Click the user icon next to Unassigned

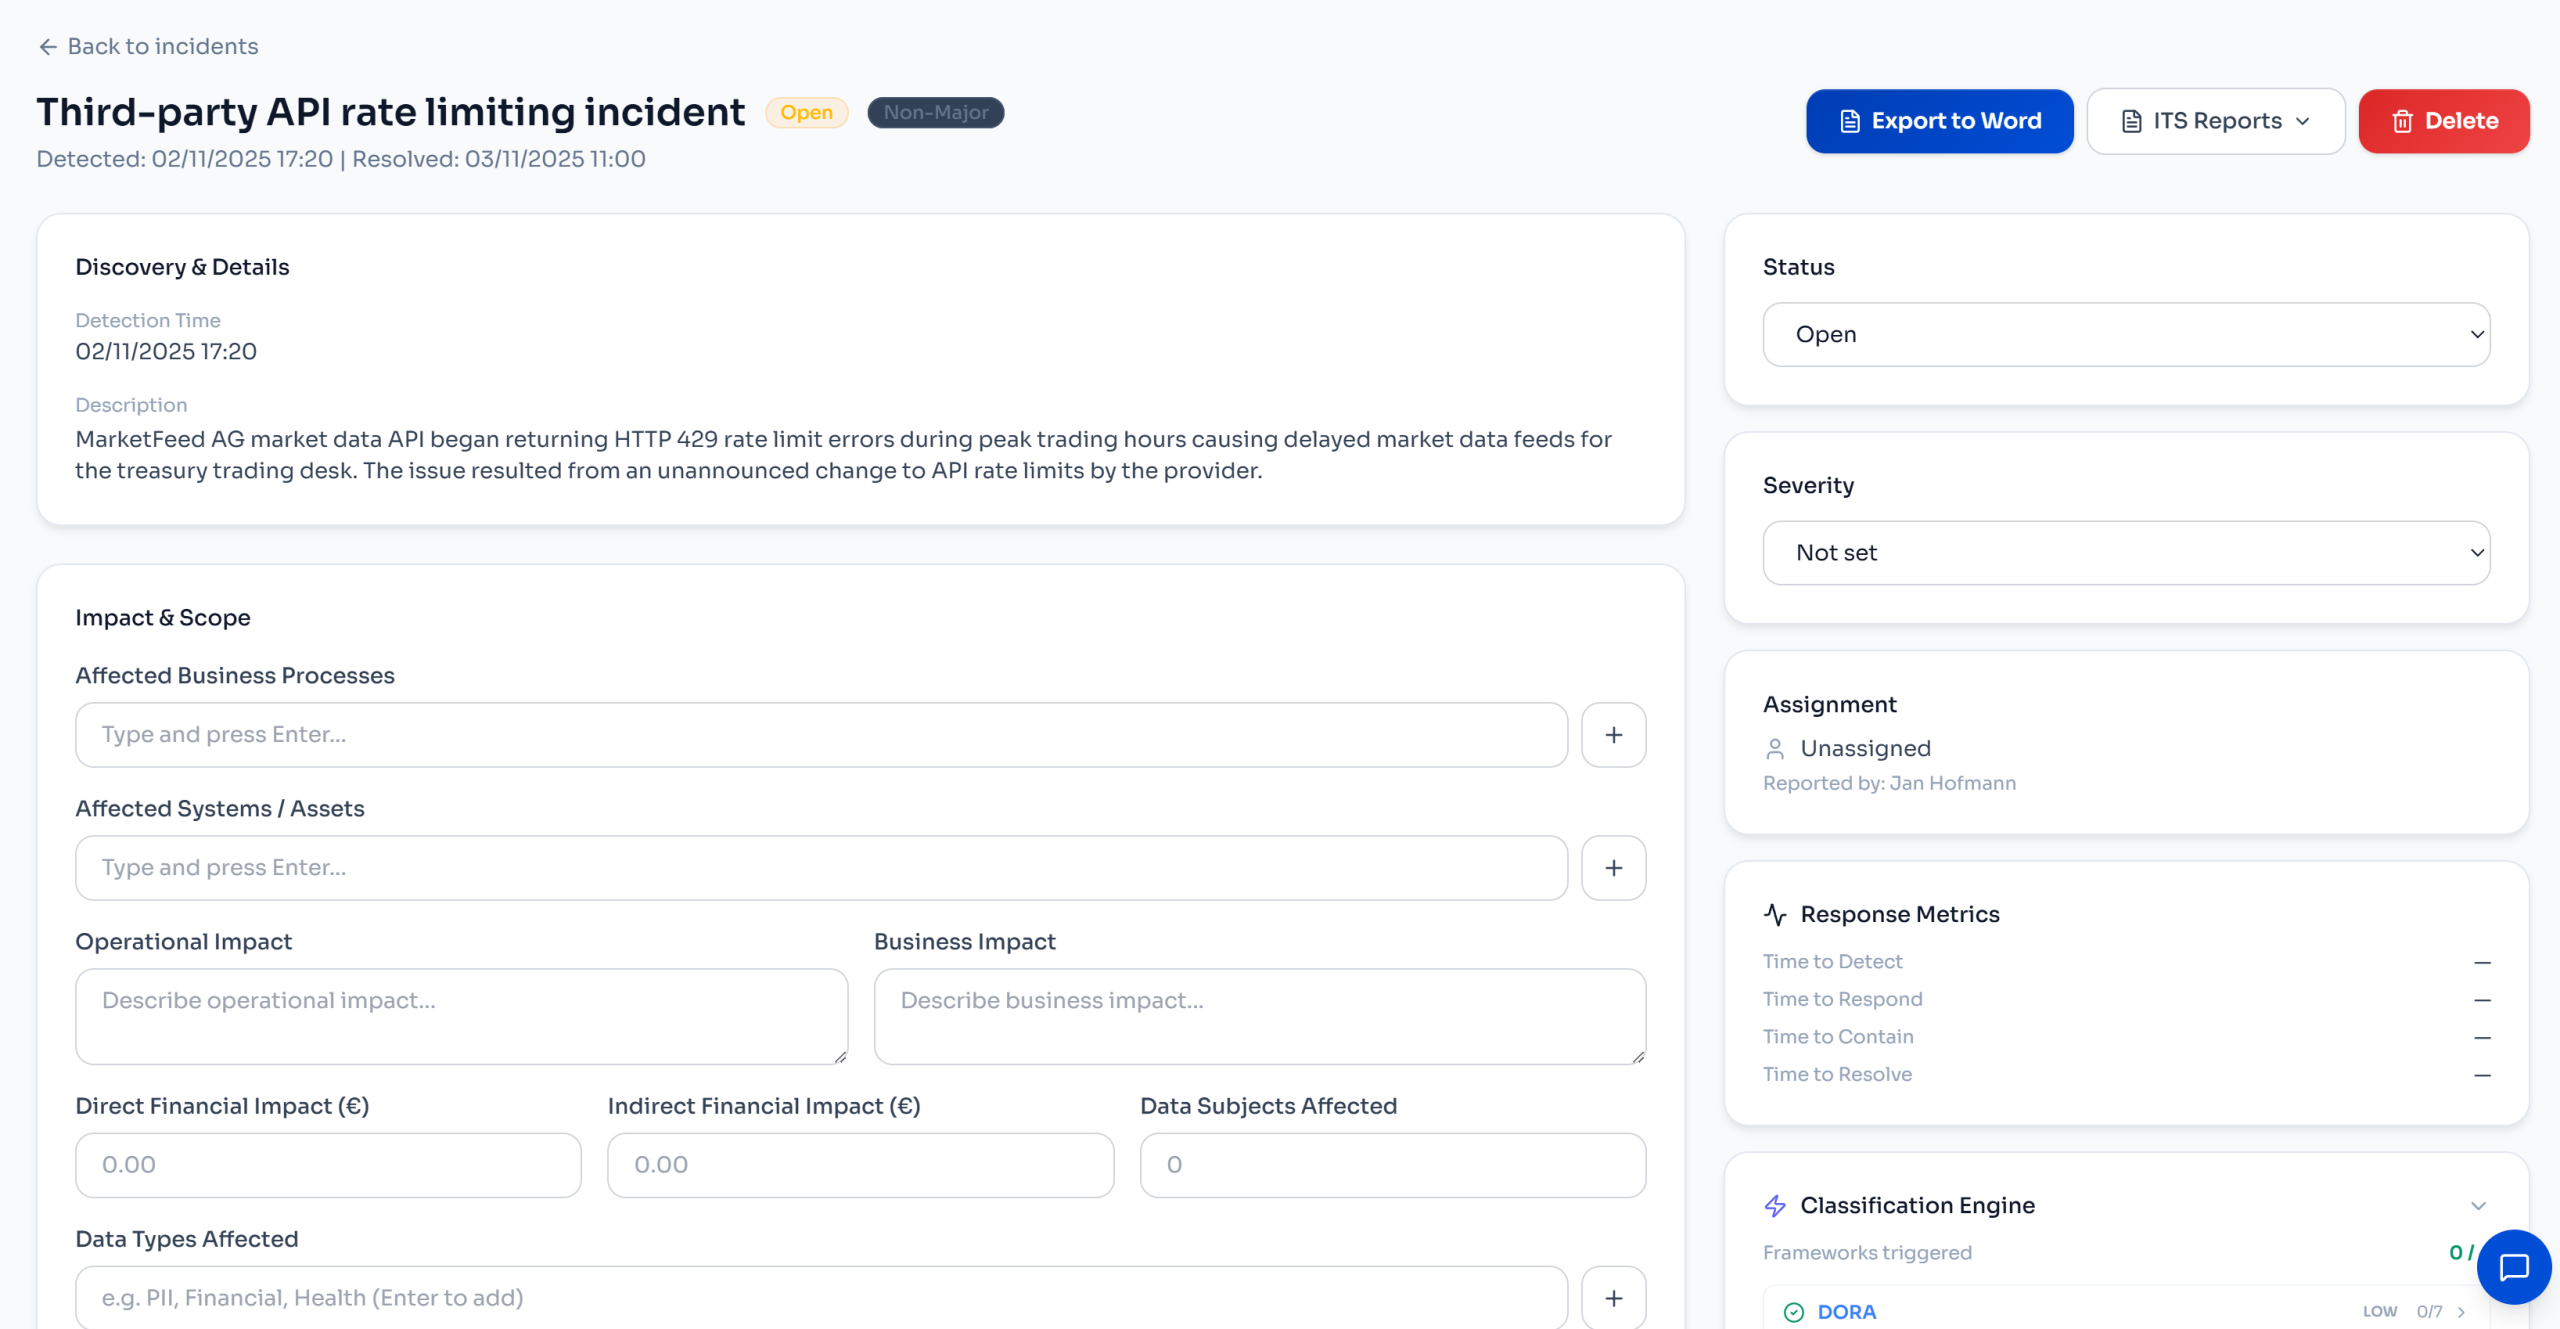[x=1776, y=748]
